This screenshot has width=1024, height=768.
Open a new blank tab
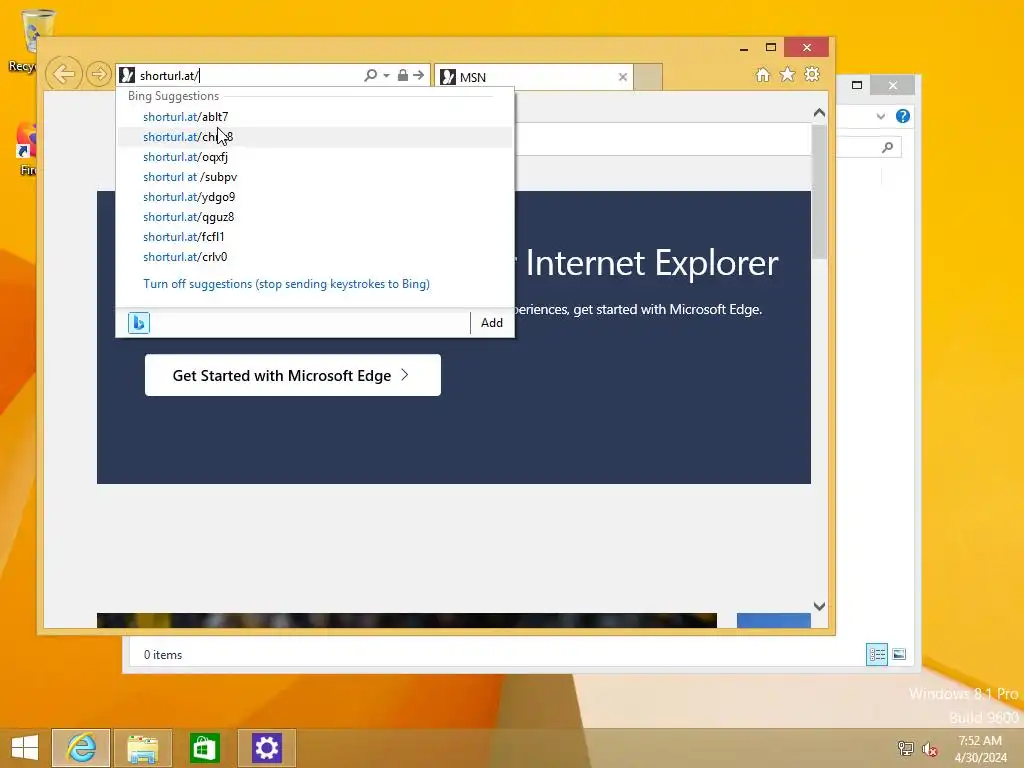pos(648,77)
